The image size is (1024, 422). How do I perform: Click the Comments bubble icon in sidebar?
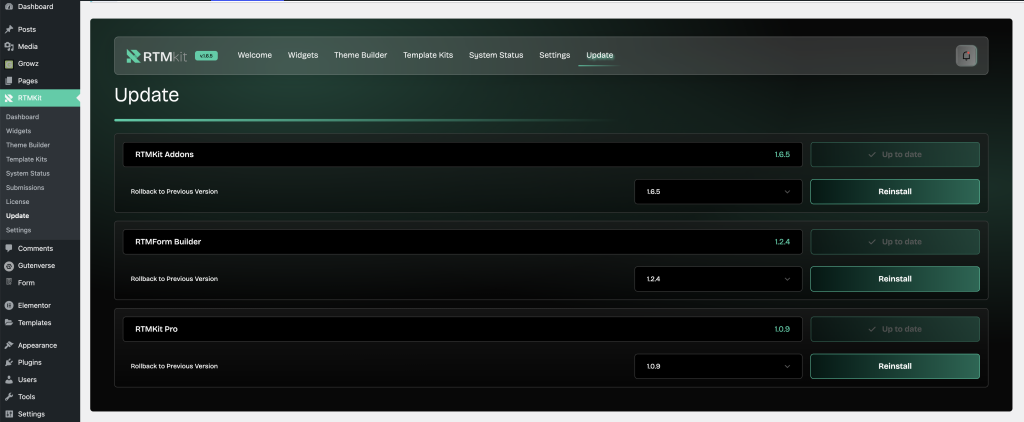click(9, 248)
